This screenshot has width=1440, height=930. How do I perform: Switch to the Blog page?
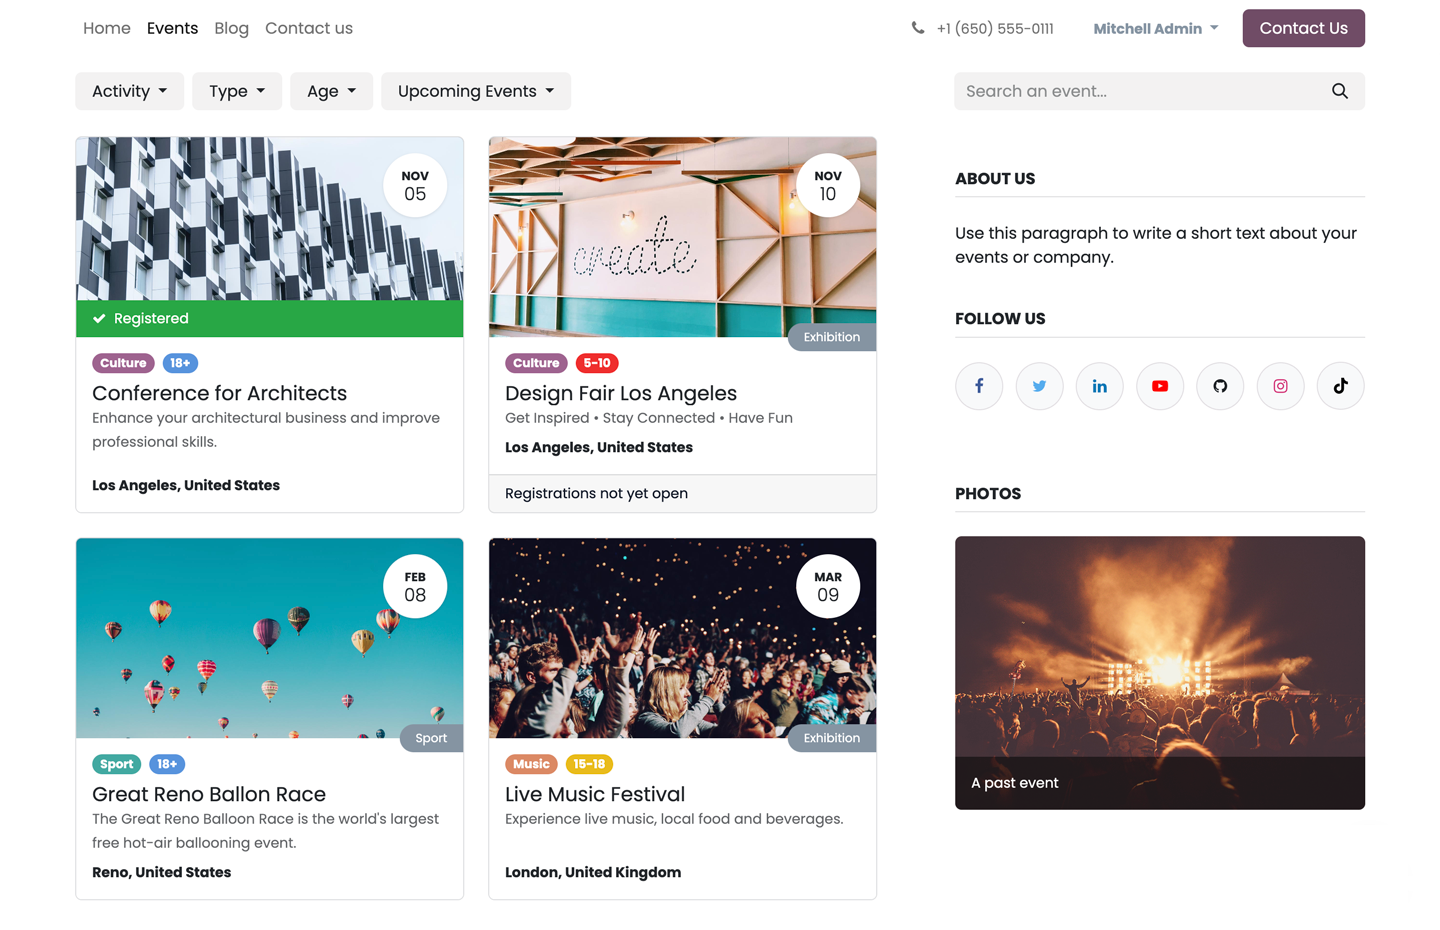tap(231, 28)
